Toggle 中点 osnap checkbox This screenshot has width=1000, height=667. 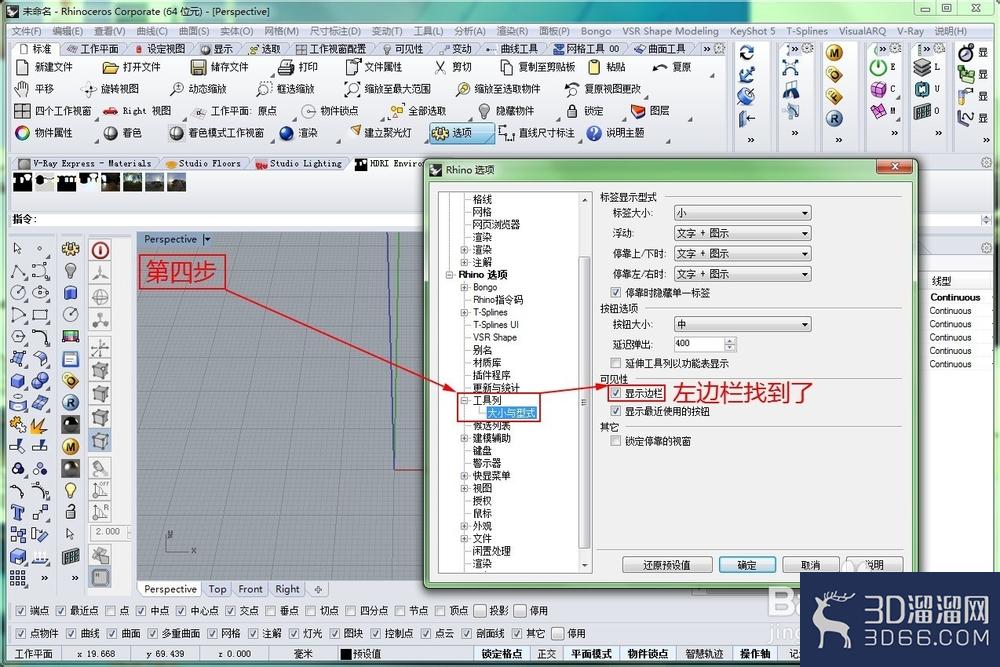141,610
